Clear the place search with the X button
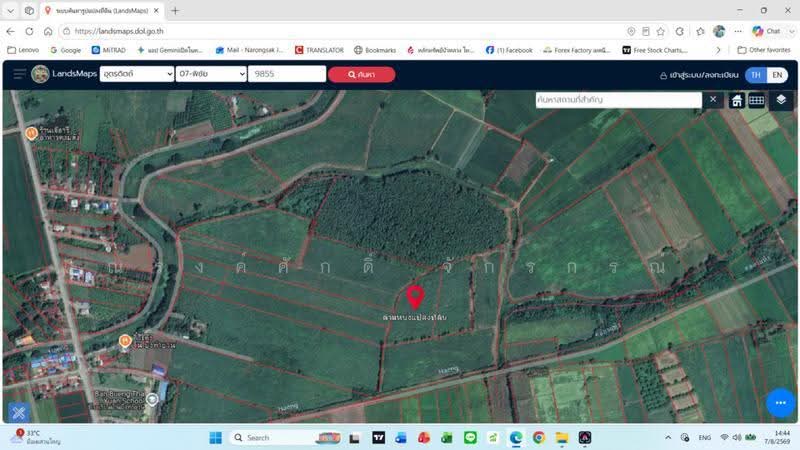 tap(713, 99)
